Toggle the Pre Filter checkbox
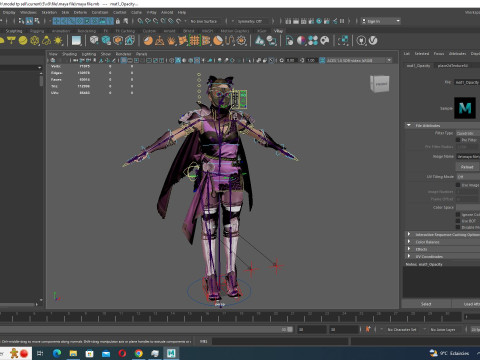 coord(458,140)
